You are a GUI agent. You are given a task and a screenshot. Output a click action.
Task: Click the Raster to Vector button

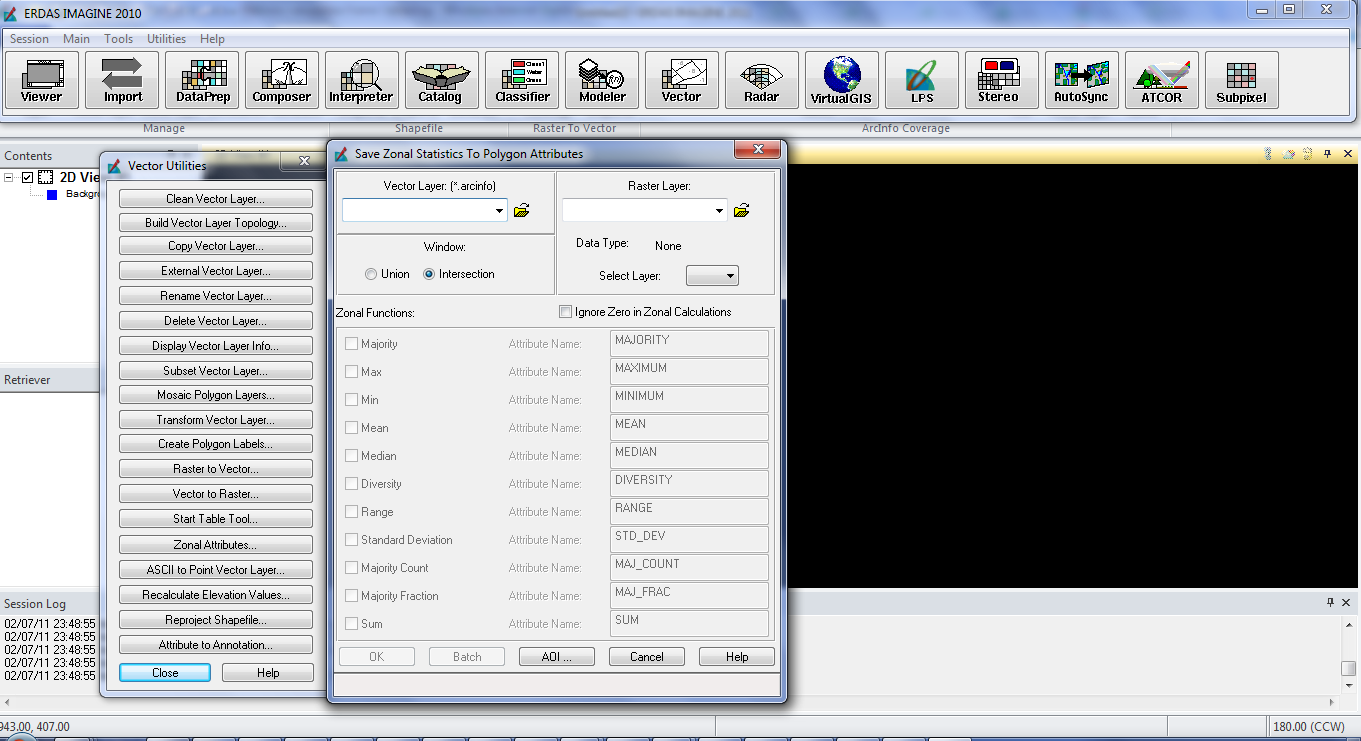tap(215, 469)
